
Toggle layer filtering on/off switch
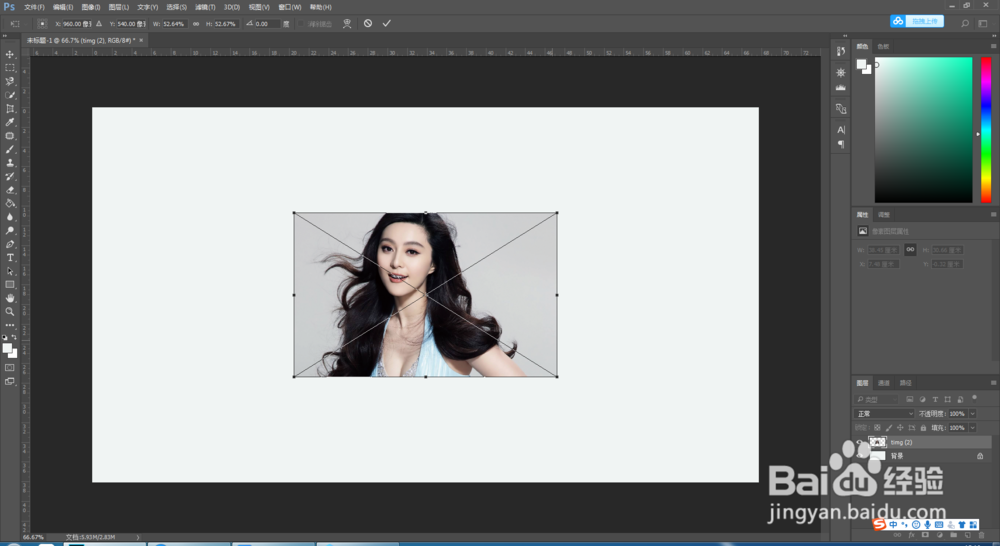coord(974,398)
